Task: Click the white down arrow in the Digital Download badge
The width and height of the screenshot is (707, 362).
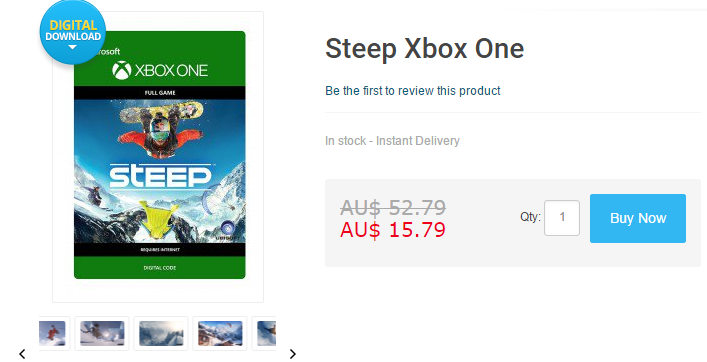Action: [73, 47]
